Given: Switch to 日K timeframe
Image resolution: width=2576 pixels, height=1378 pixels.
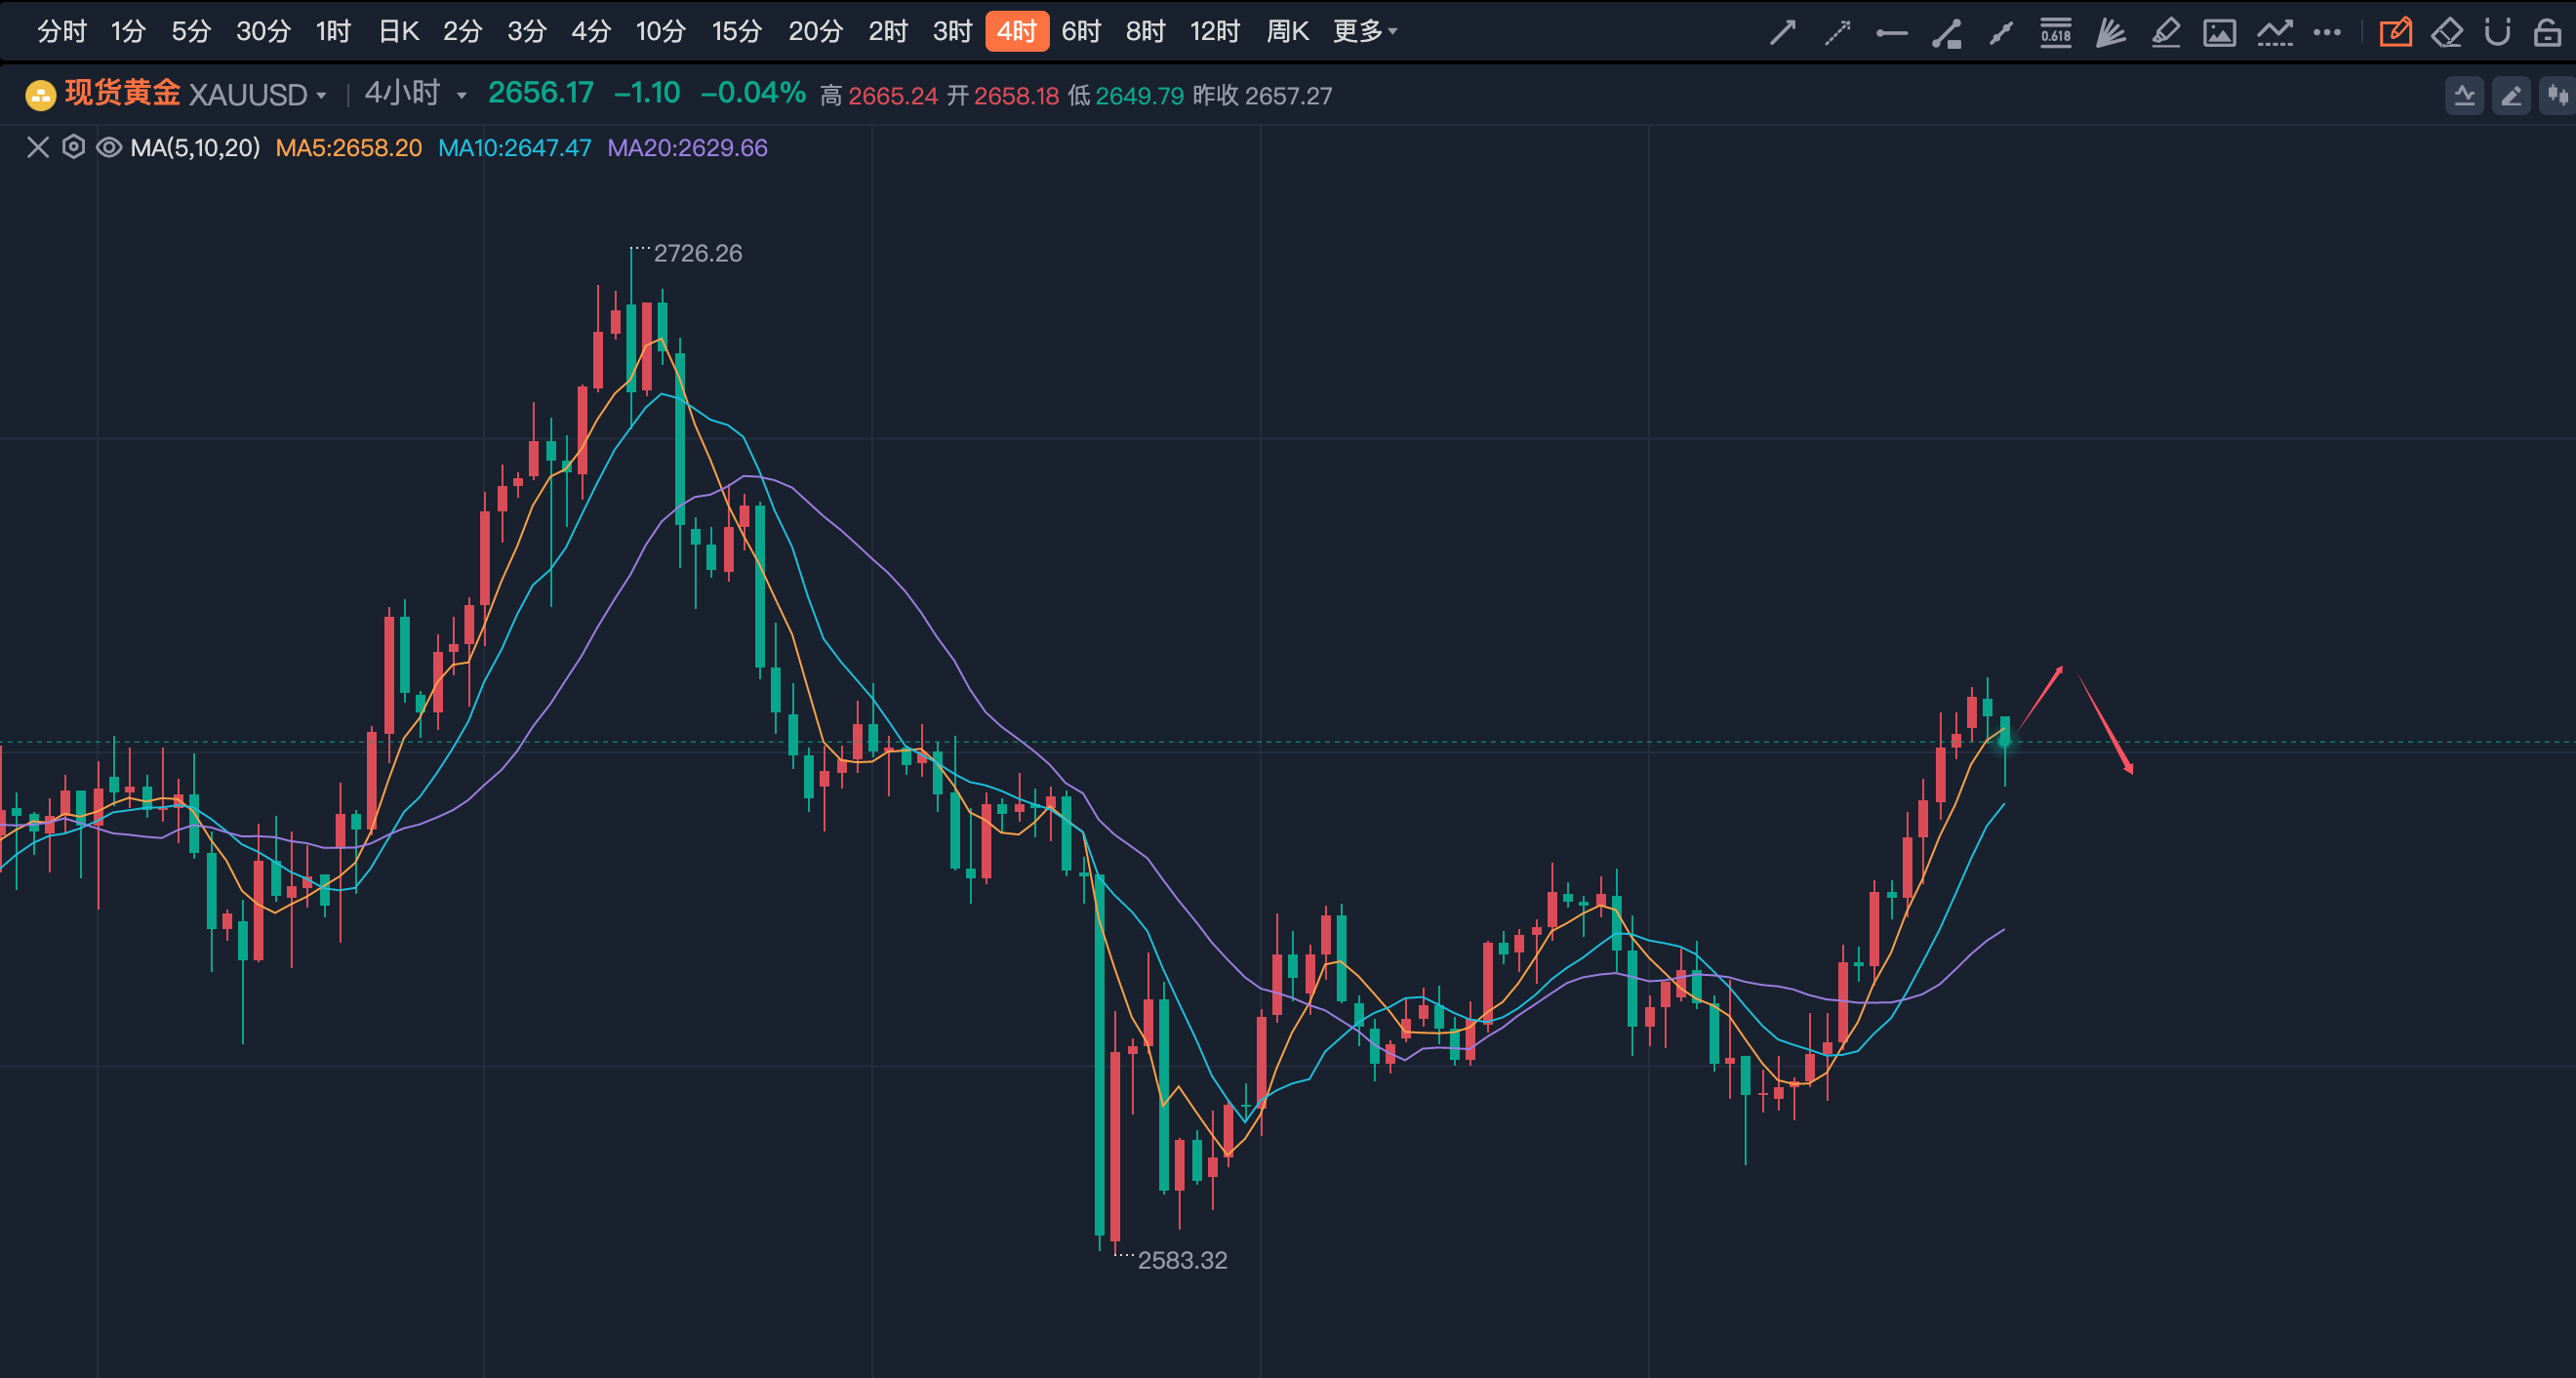Looking at the screenshot, I should 398,32.
